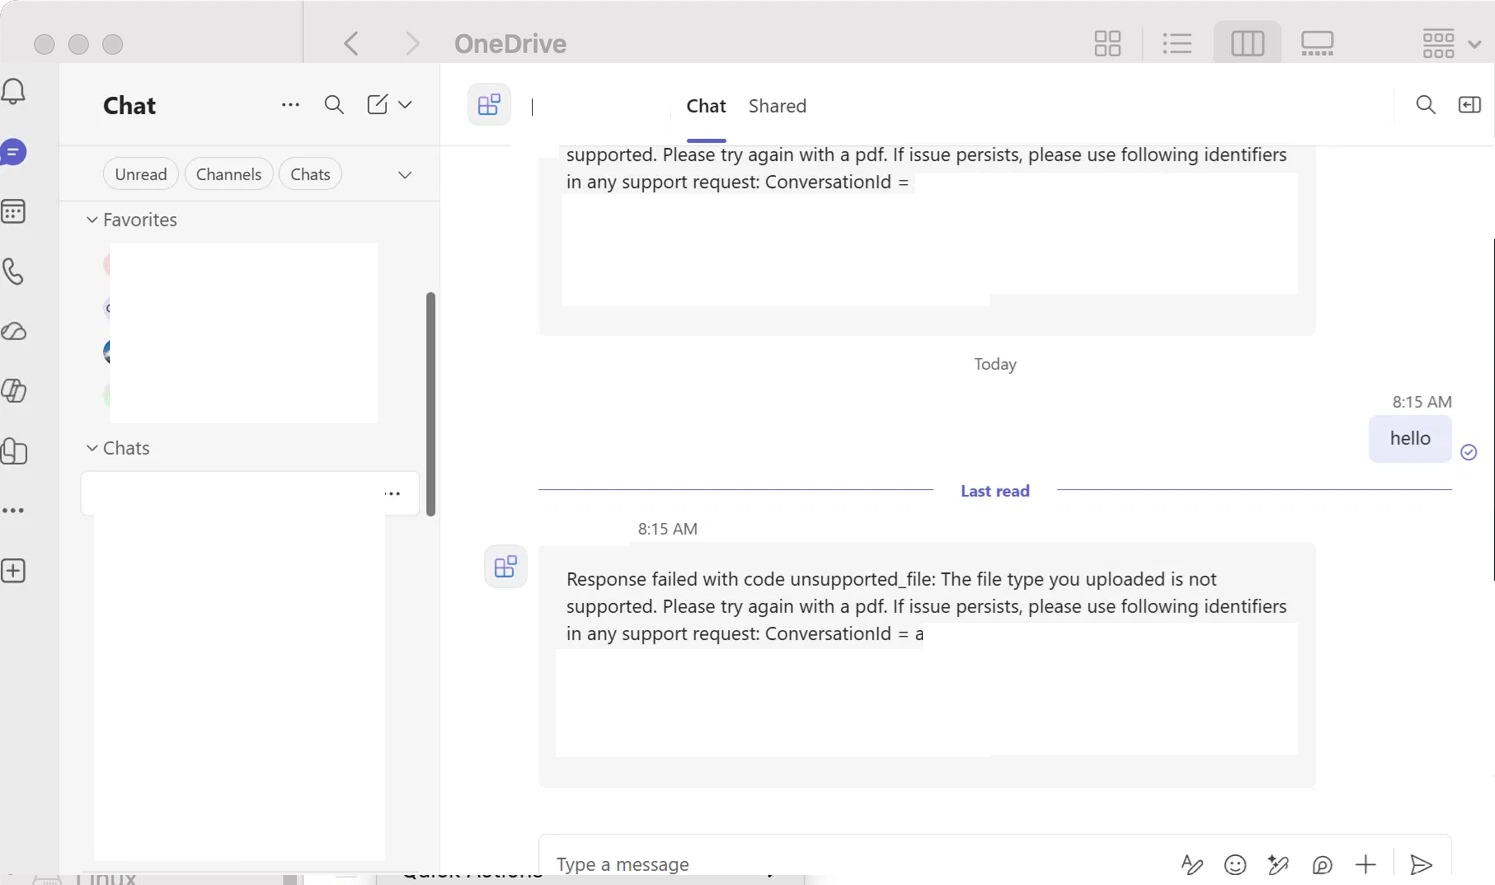Open the emoji picker
Image resolution: width=1495 pixels, height=885 pixels.
1236,864
